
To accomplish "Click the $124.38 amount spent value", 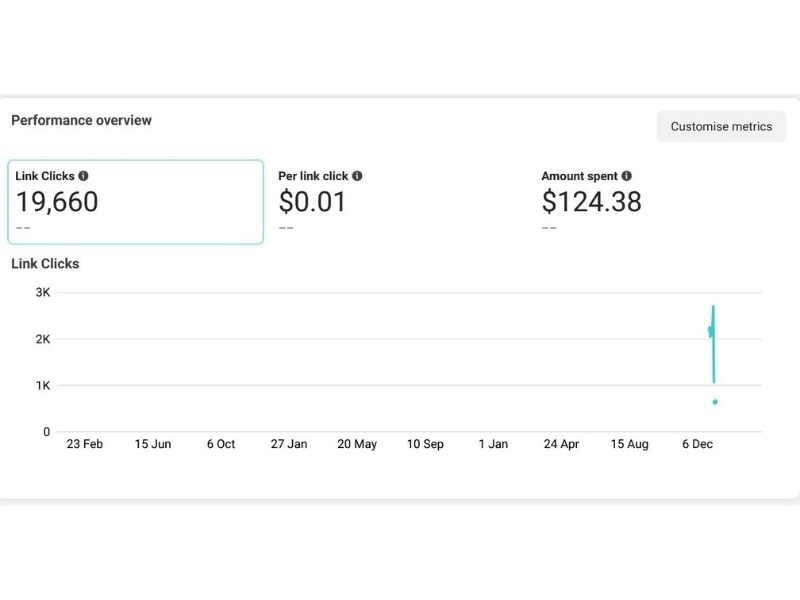I will (x=591, y=202).
